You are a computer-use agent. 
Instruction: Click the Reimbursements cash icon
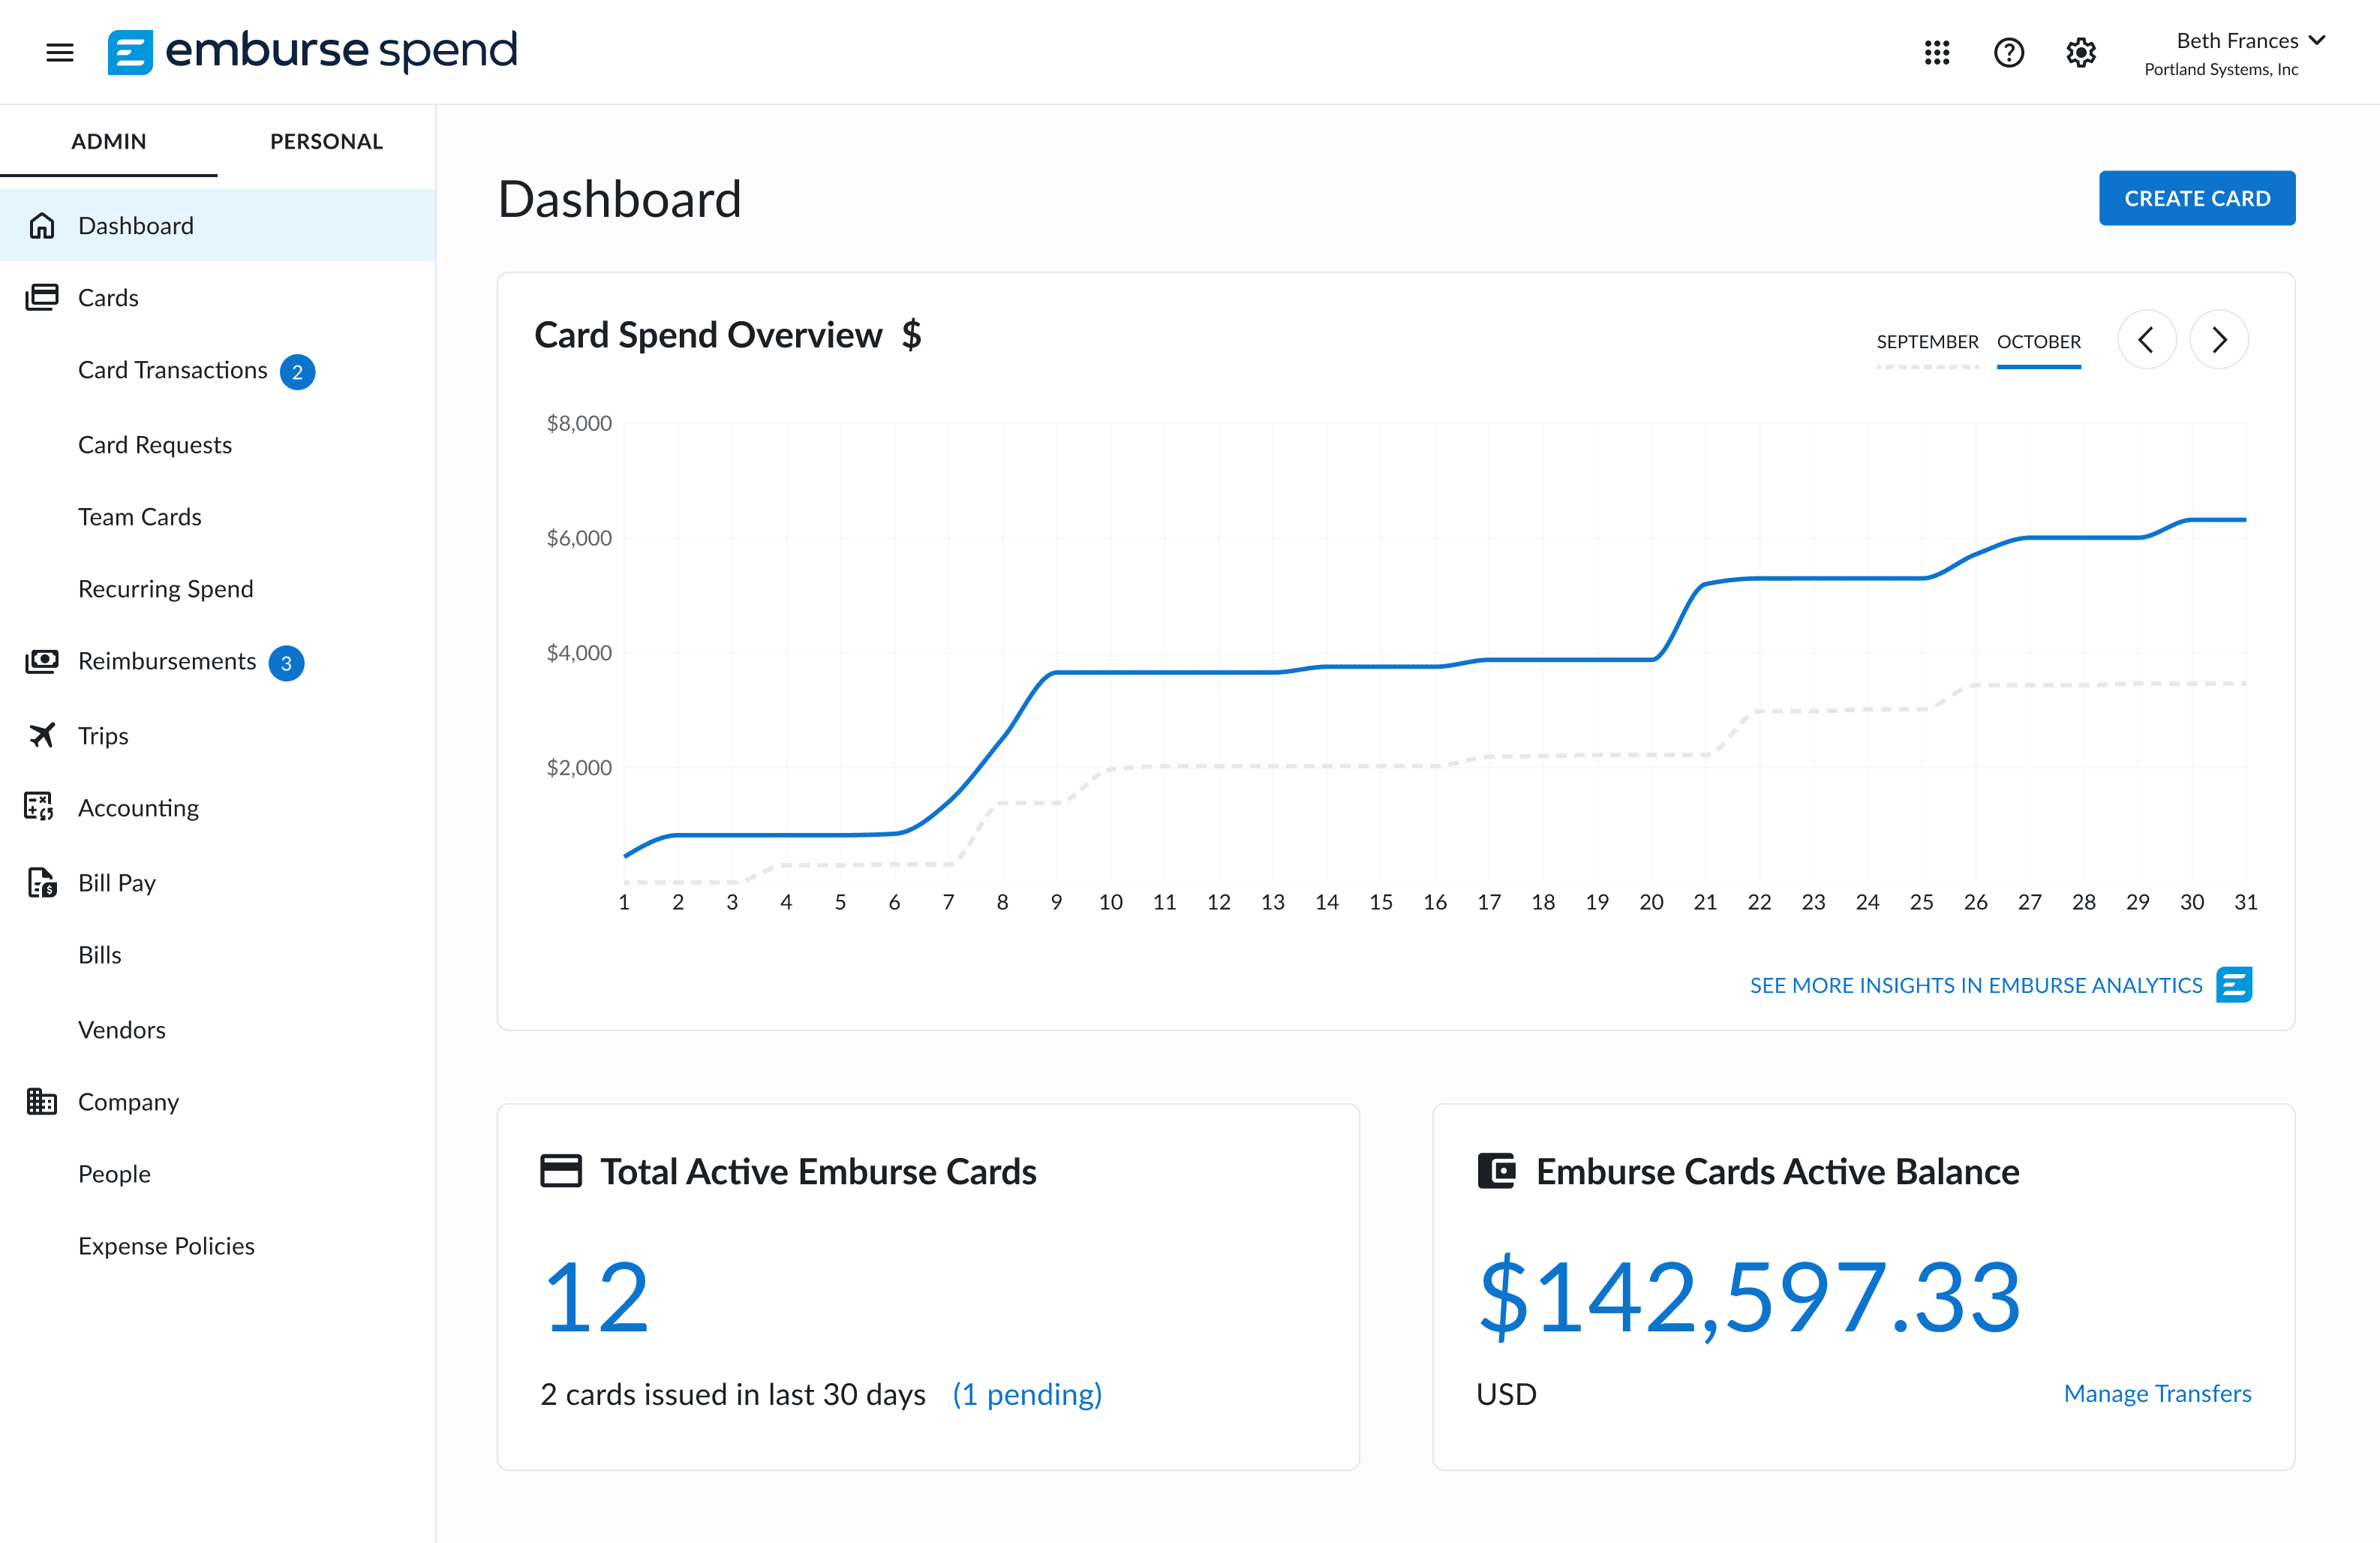point(41,661)
